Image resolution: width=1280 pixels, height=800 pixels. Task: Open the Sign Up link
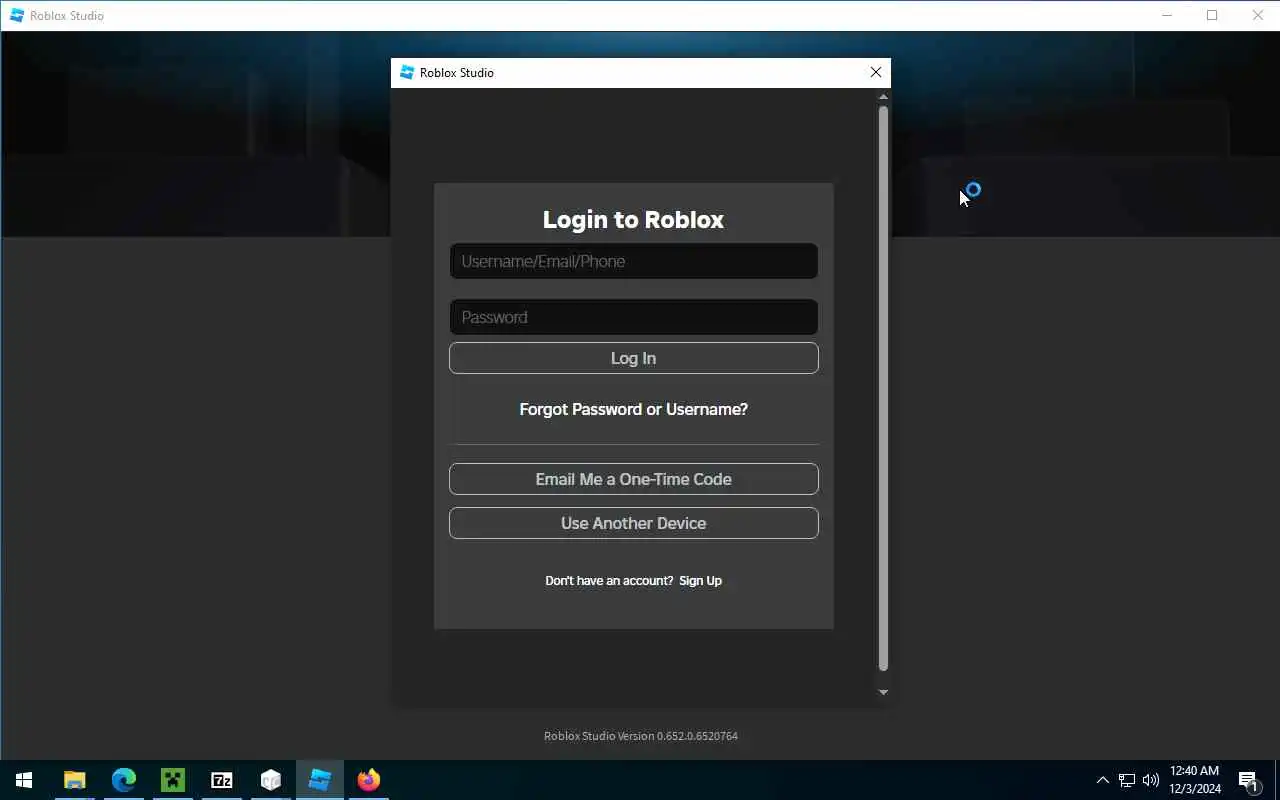700,581
